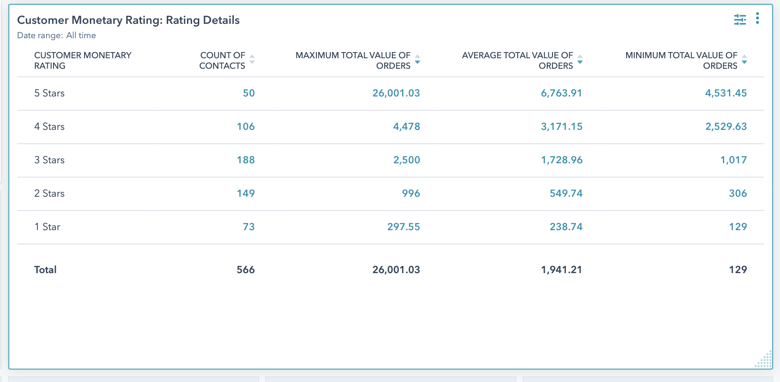The image size is (780, 382).
Task: Sort by Average Total Value of Orders
Action: [580, 60]
